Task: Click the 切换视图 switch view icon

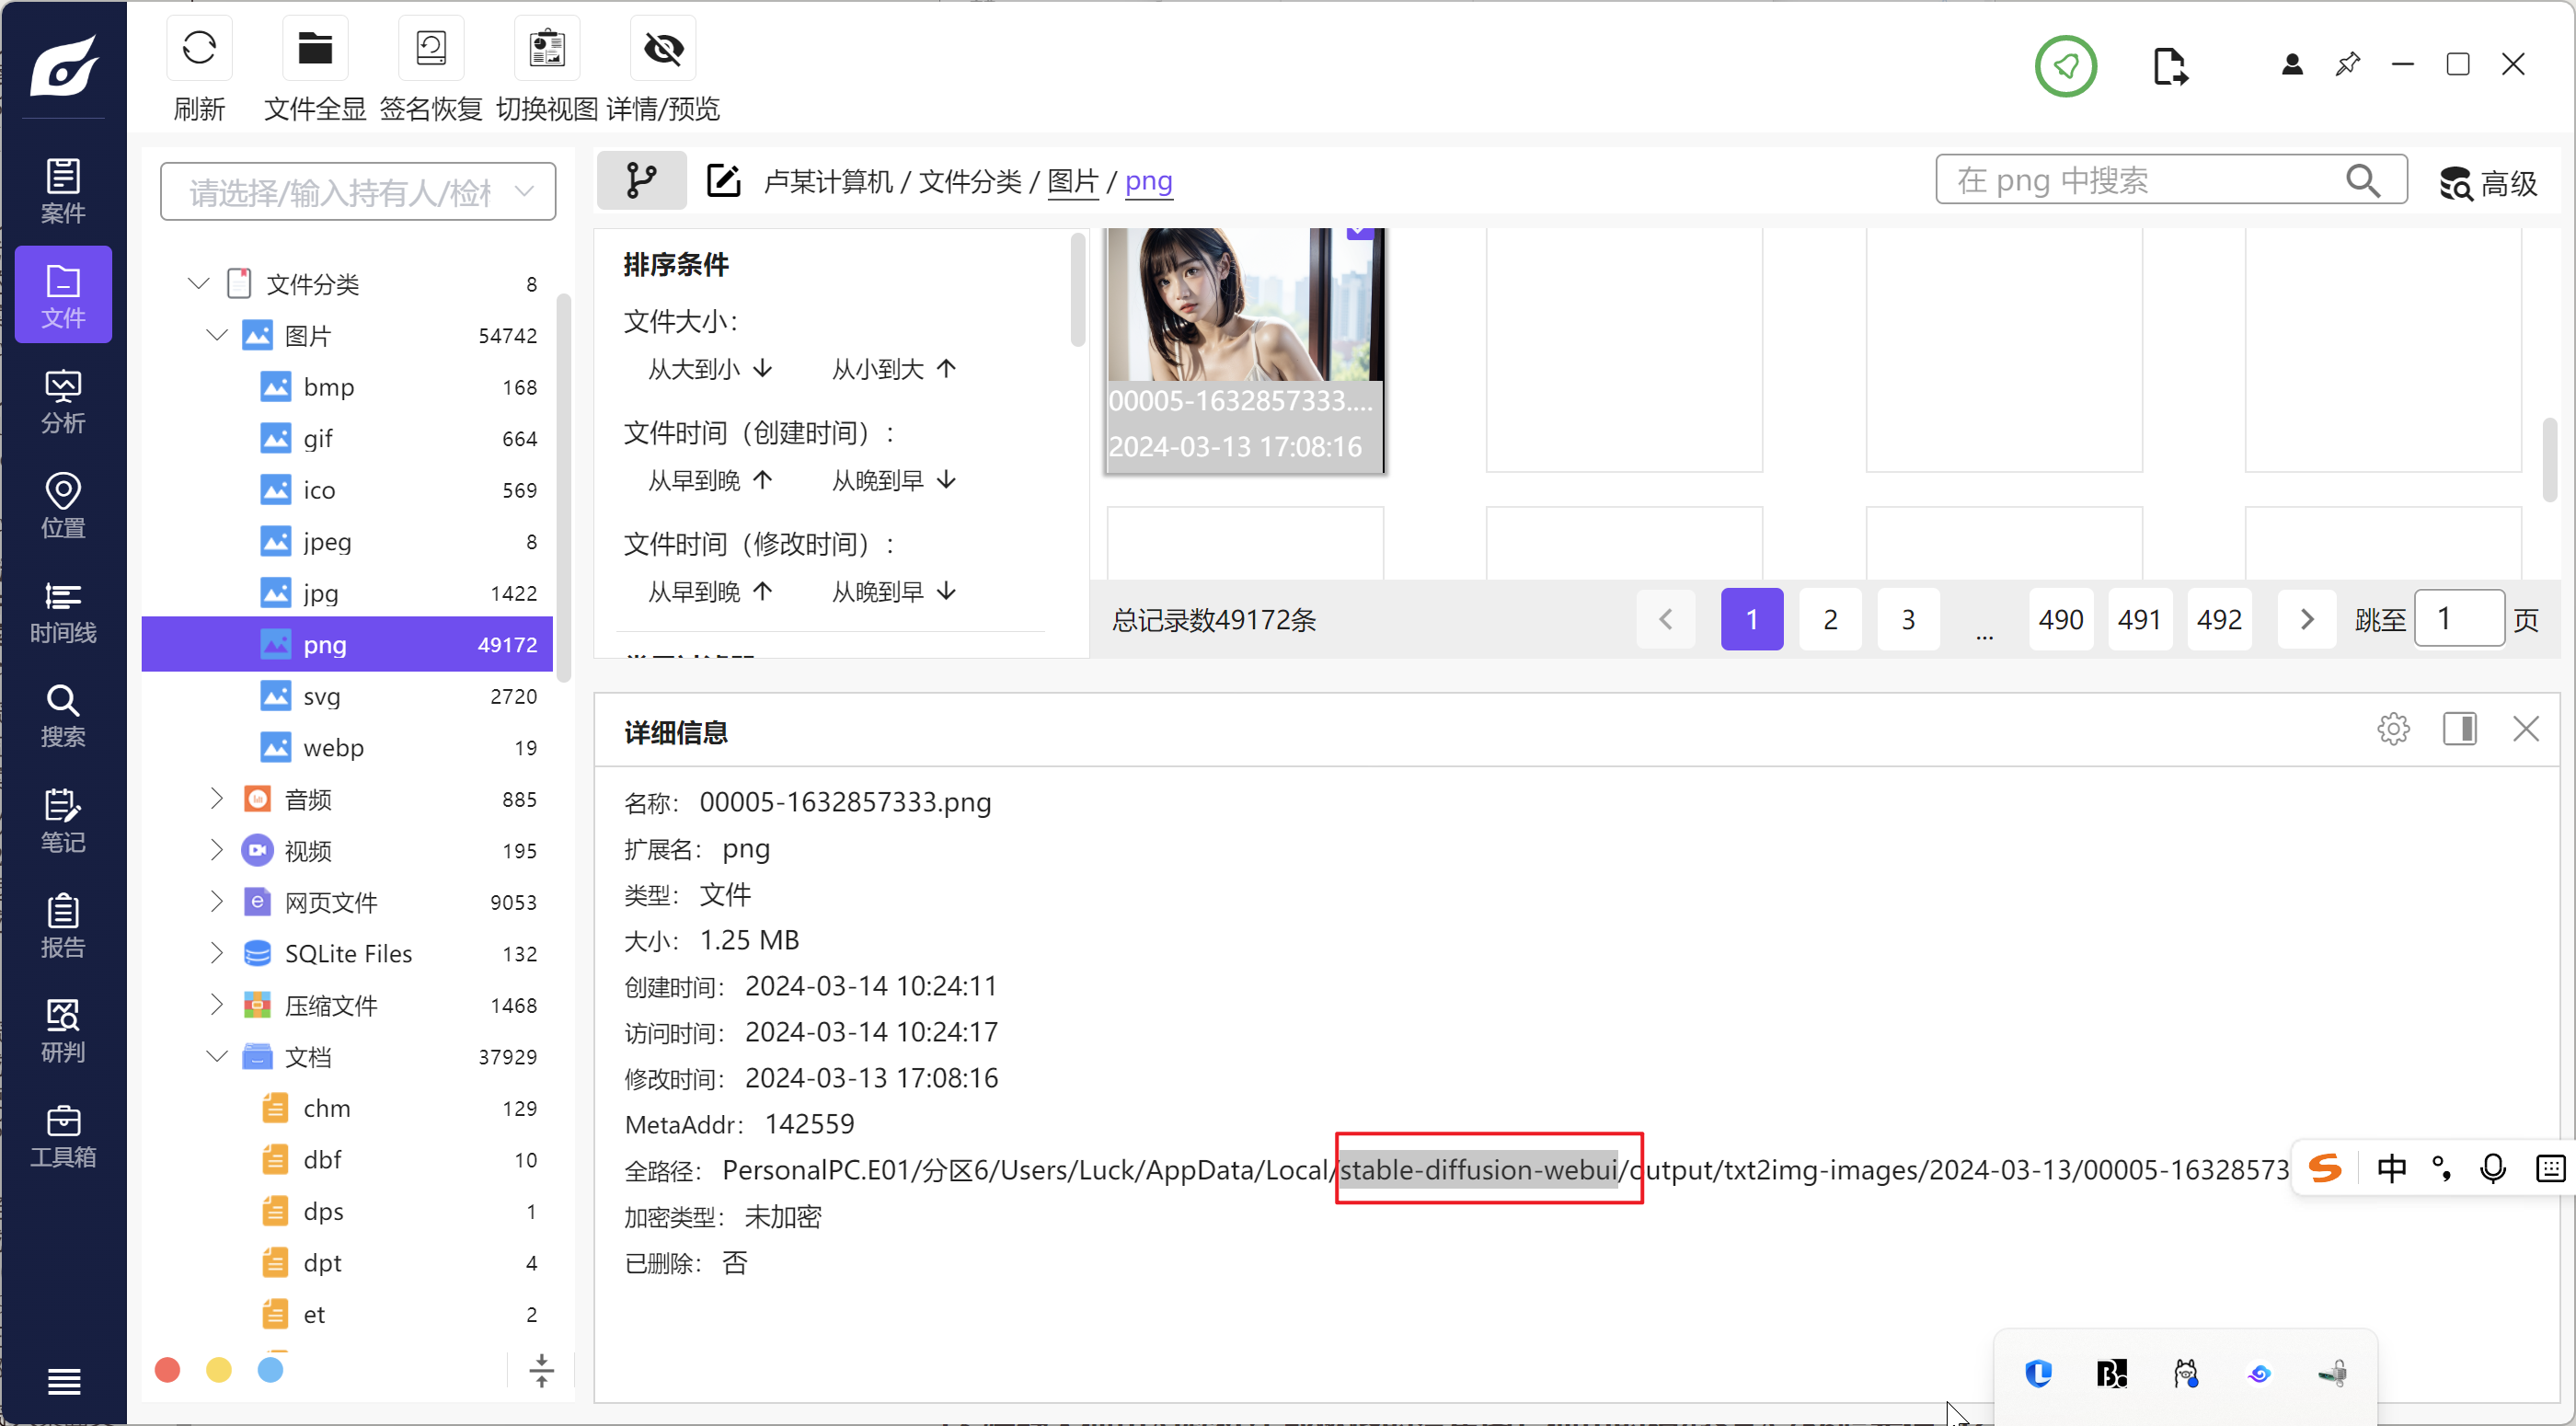Action: [547, 48]
